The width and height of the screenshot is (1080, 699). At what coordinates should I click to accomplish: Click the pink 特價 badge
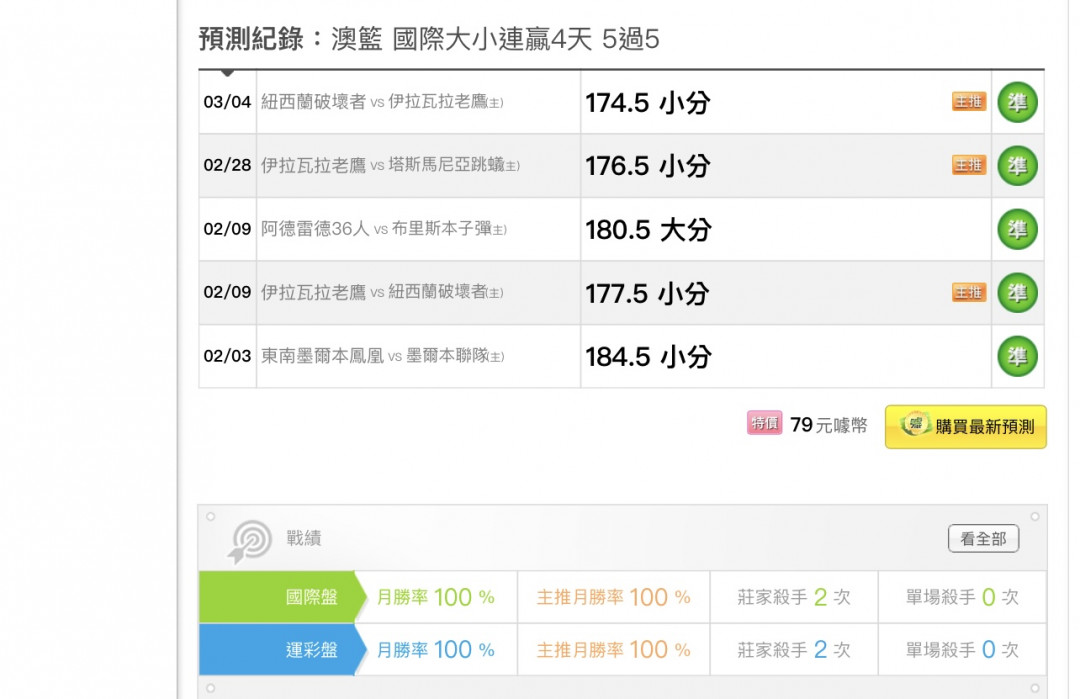tap(765, 424)
